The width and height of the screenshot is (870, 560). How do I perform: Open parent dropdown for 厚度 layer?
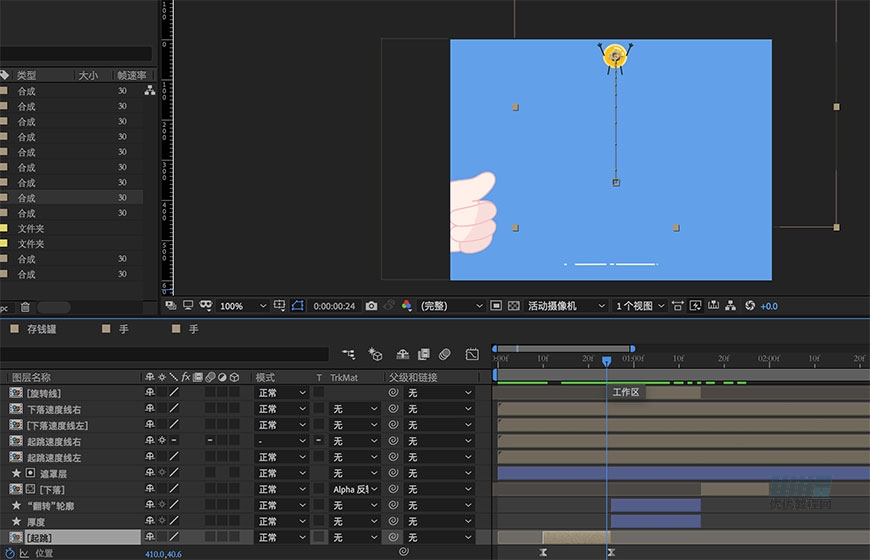point(439,522)
